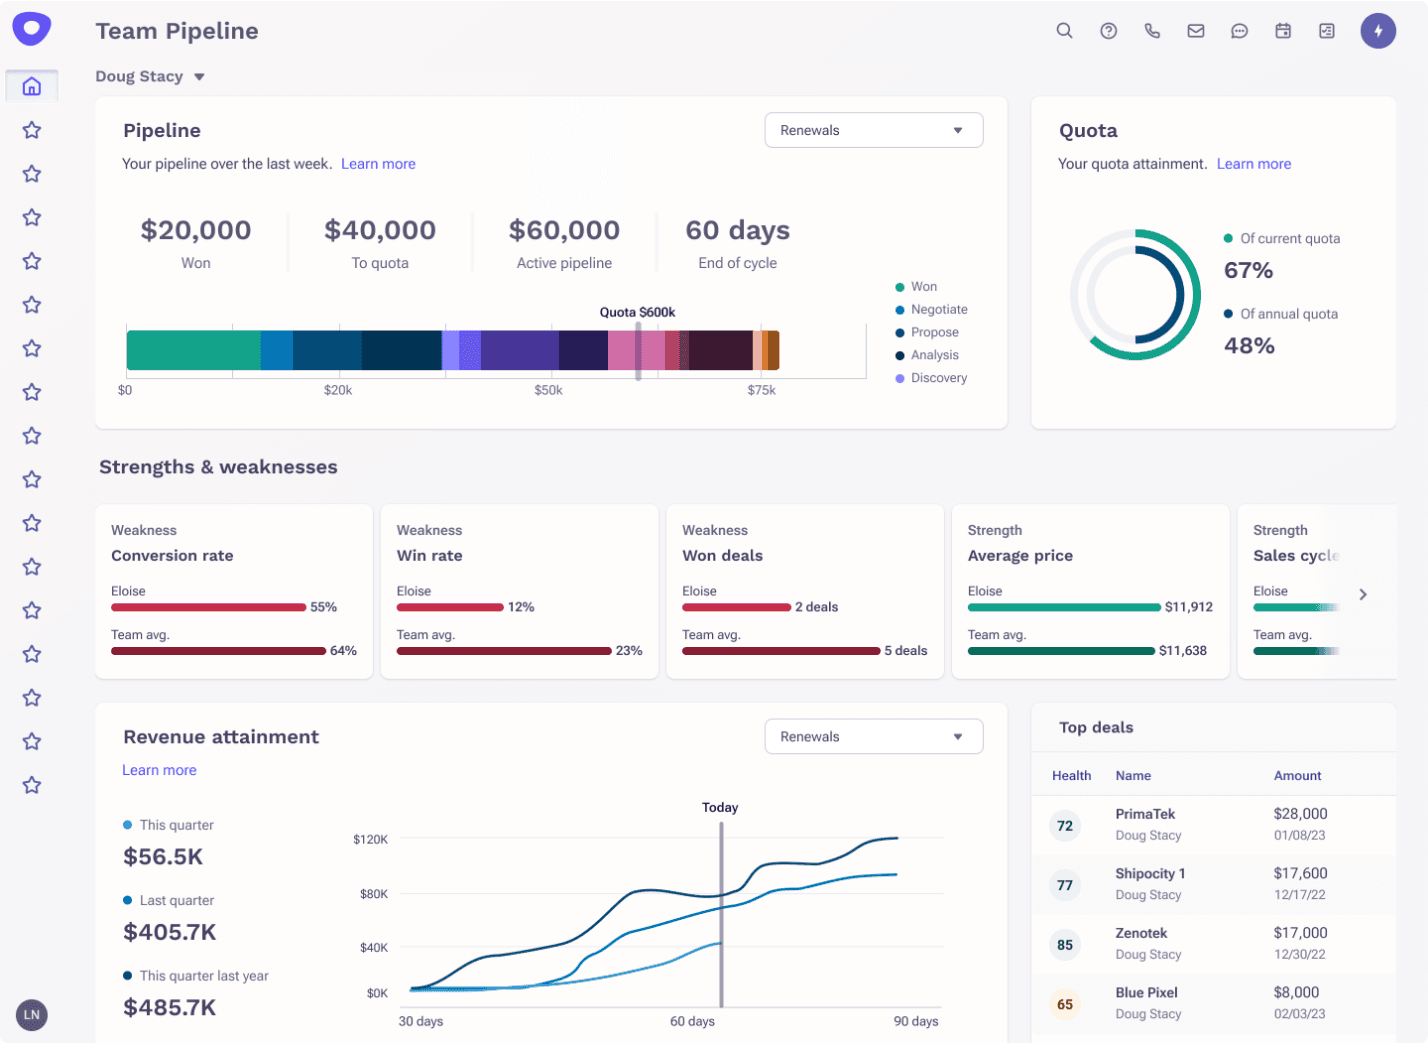
Task: Click the purple lightning quick-actions button
Action: 1378,31
